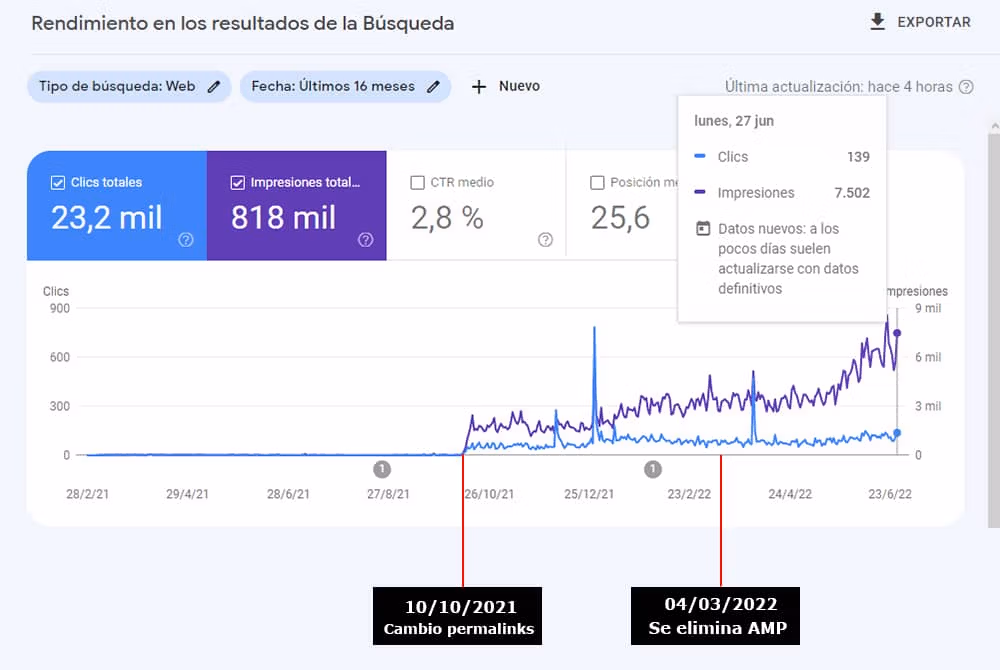Click the pencil icon on Fecha chip
1000x670 pixels.
(433, 87)
